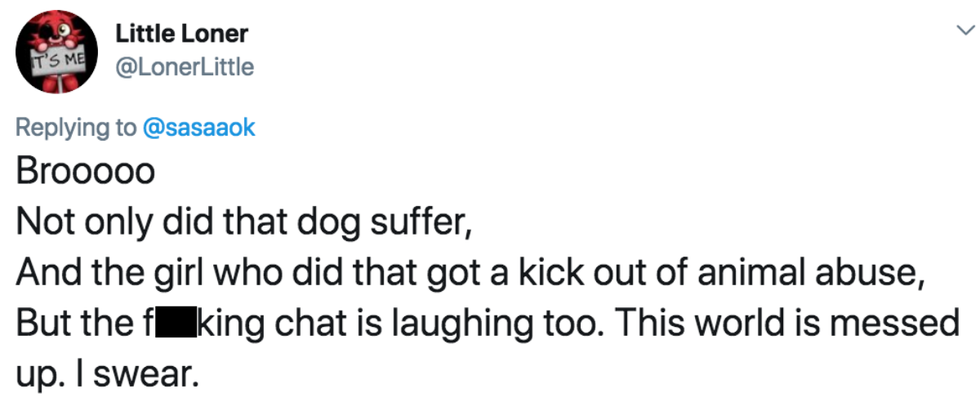980x412 pixels.
Task: Click the line "Not only did that dog suffer,"
Action: pos(245,223)
